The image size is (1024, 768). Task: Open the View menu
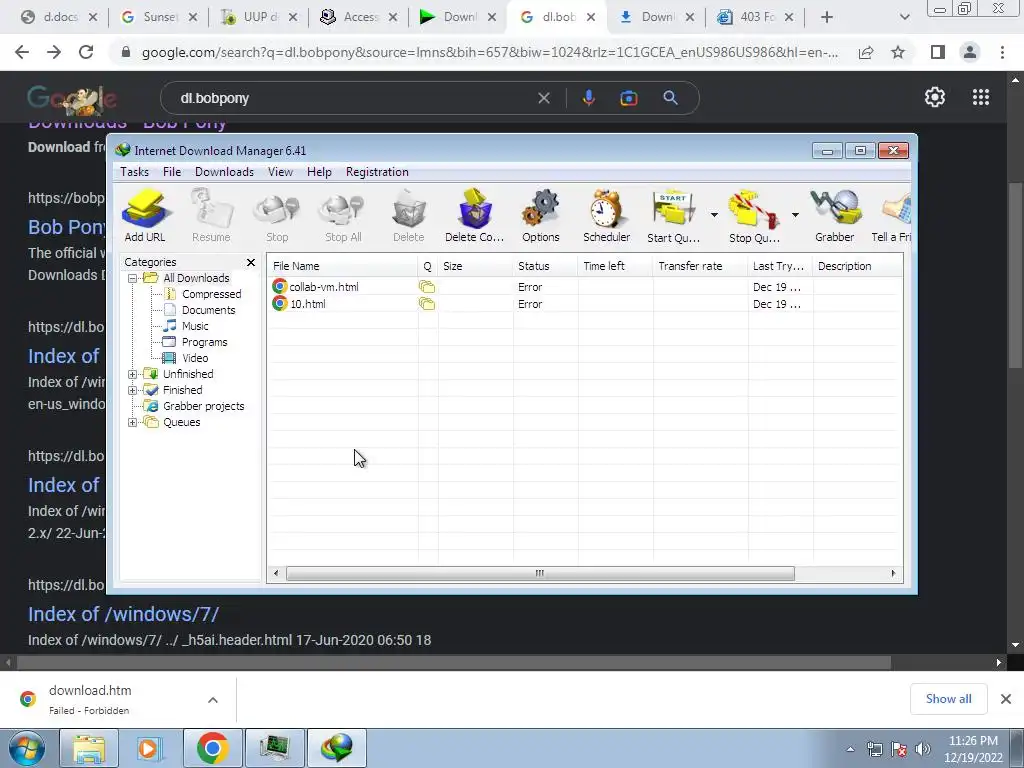(x=280, y=172)
